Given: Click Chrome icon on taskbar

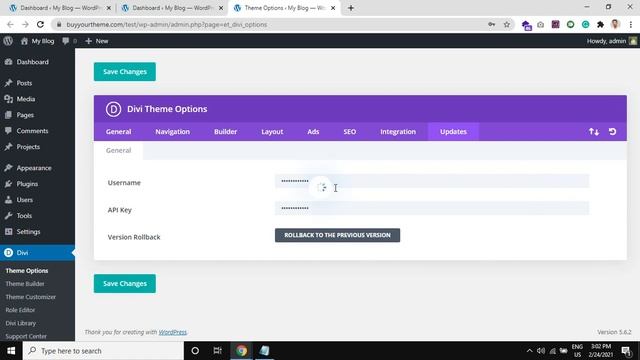Looking at the screenshot, I should pyautogui.click(x=241, y=351).
